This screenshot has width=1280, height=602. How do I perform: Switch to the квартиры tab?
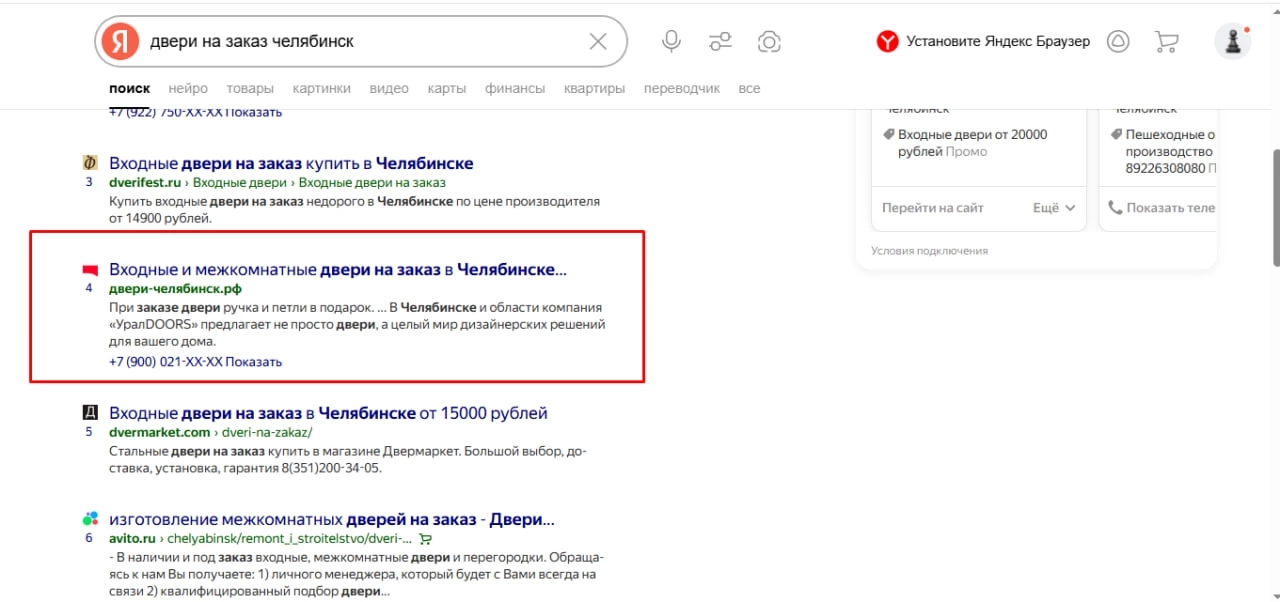coord(594,88)
